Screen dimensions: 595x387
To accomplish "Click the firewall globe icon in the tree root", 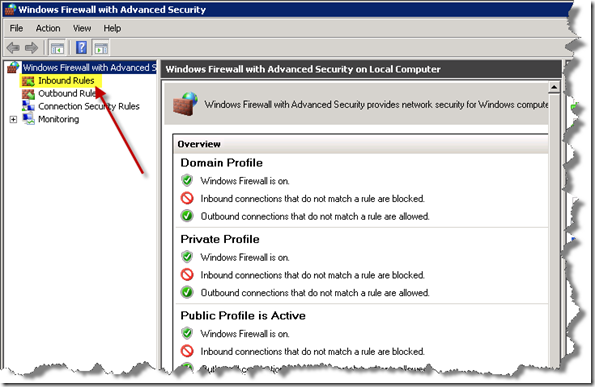I will tap(13, 68).
